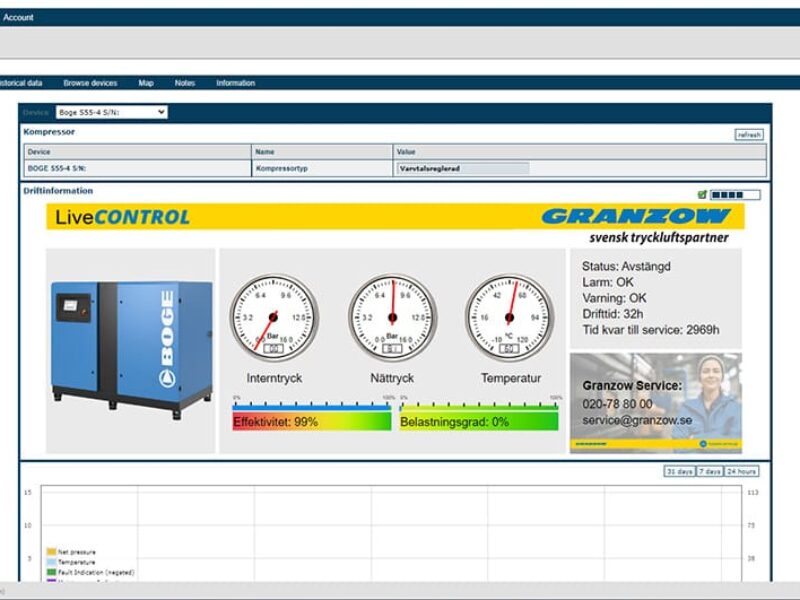800x600 pixels.
Task: Open the Device selection dropdown
Action: point(111,113)
